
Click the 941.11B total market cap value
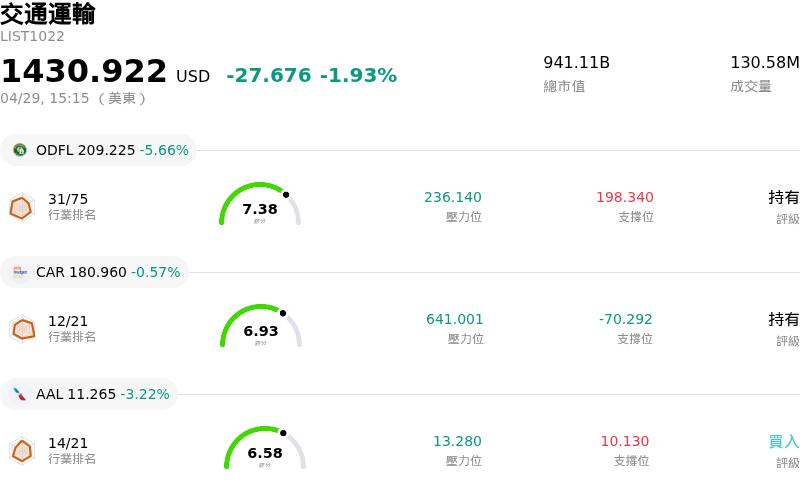tap(576, 63)
